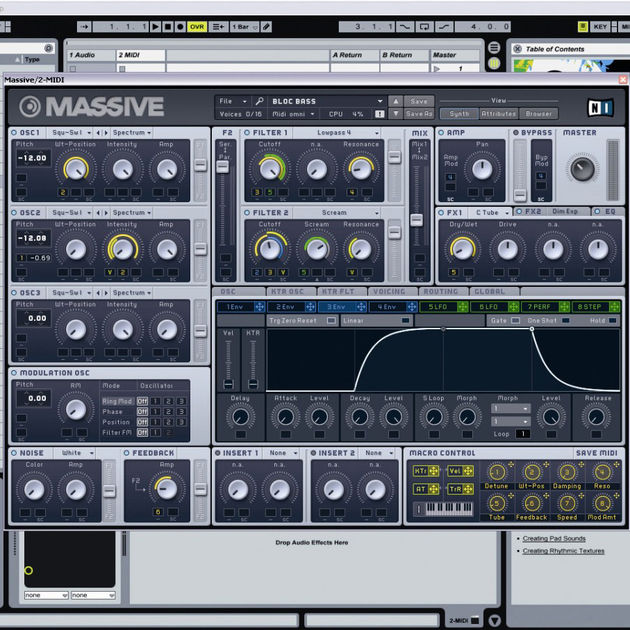Click the Master volume knob

[x=583, y=168]
